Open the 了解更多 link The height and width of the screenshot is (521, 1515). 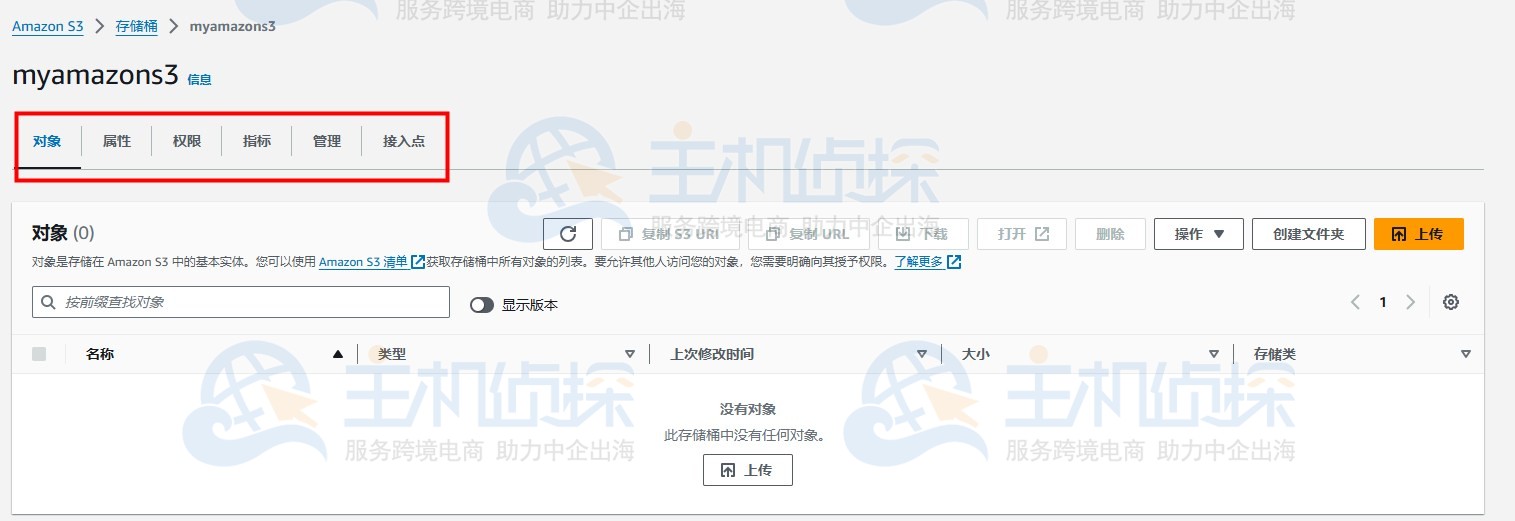click(928, 262)
